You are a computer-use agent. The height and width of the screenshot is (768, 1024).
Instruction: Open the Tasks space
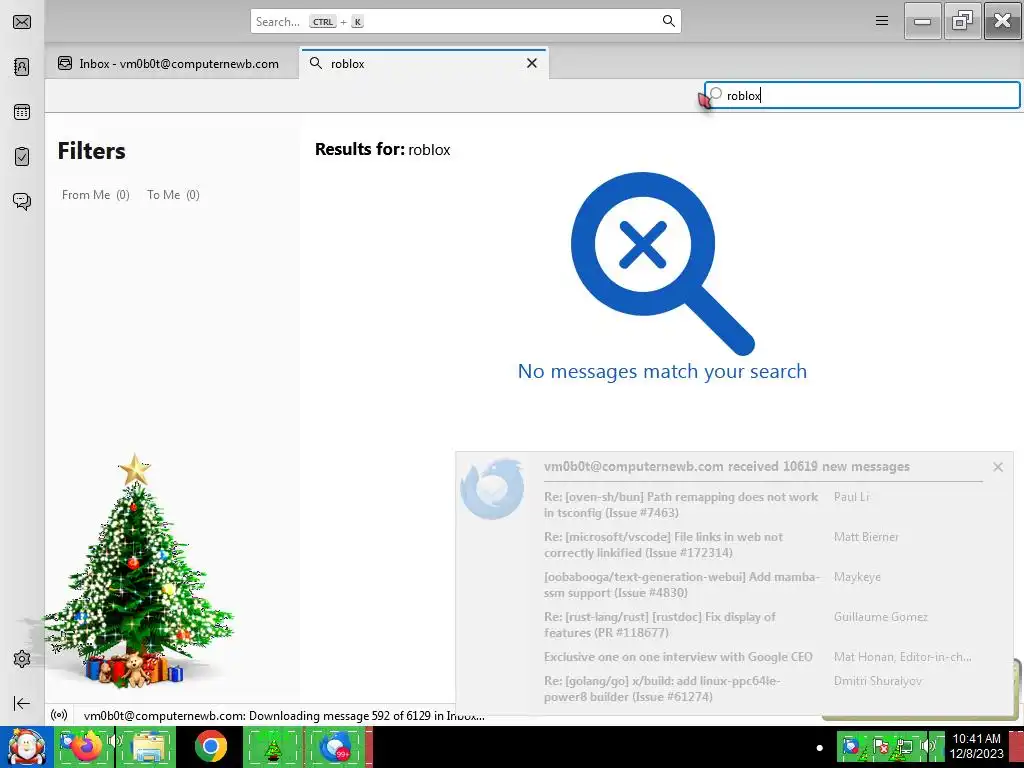[22, 157]
